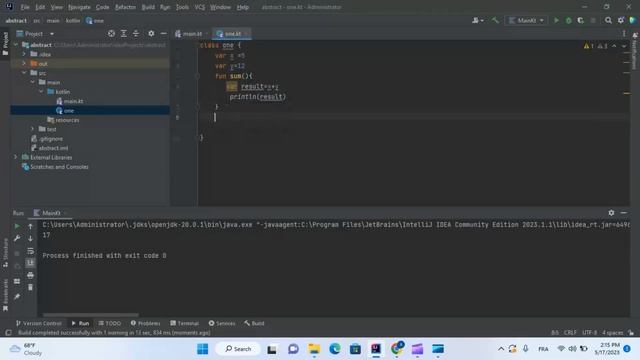Start debugging with the bug icon

pos(568,20)
